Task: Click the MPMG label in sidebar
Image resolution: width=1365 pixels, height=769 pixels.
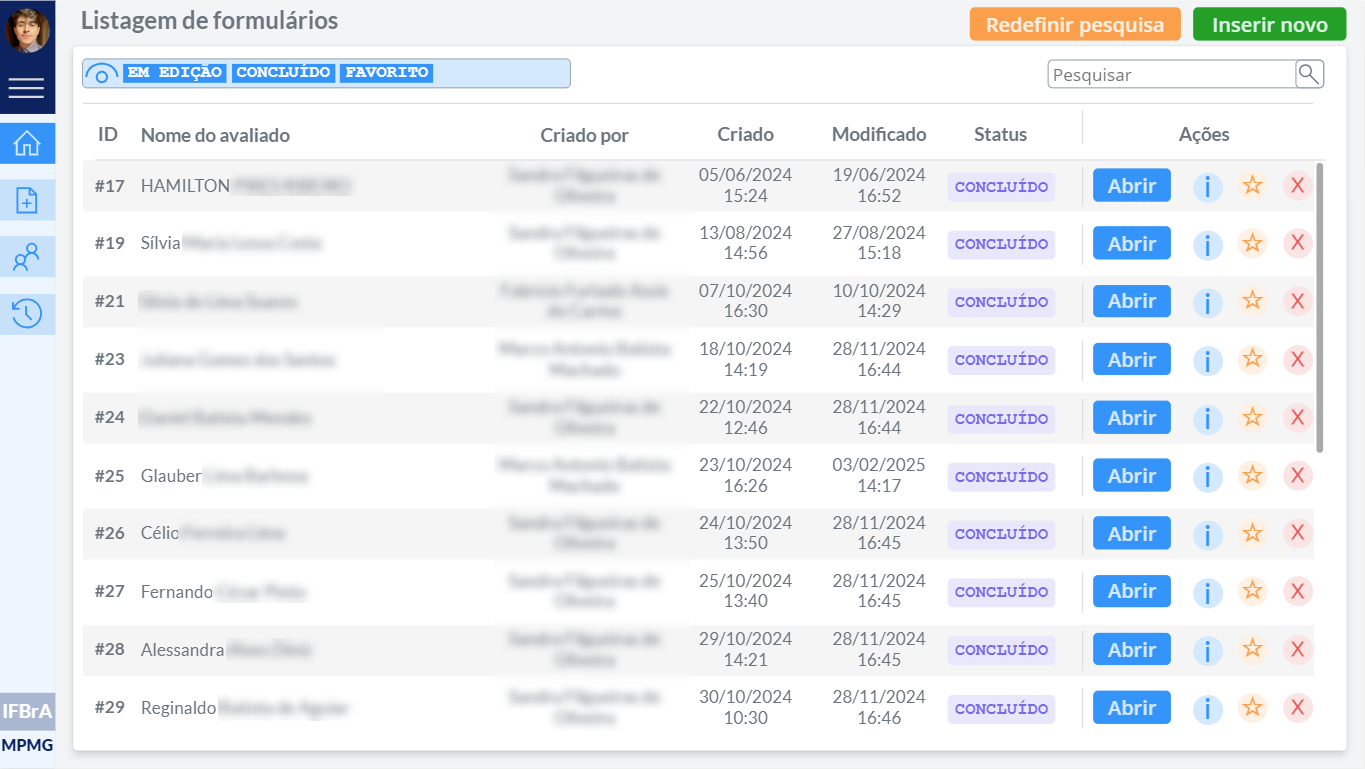Action: (x=27, y=745)
